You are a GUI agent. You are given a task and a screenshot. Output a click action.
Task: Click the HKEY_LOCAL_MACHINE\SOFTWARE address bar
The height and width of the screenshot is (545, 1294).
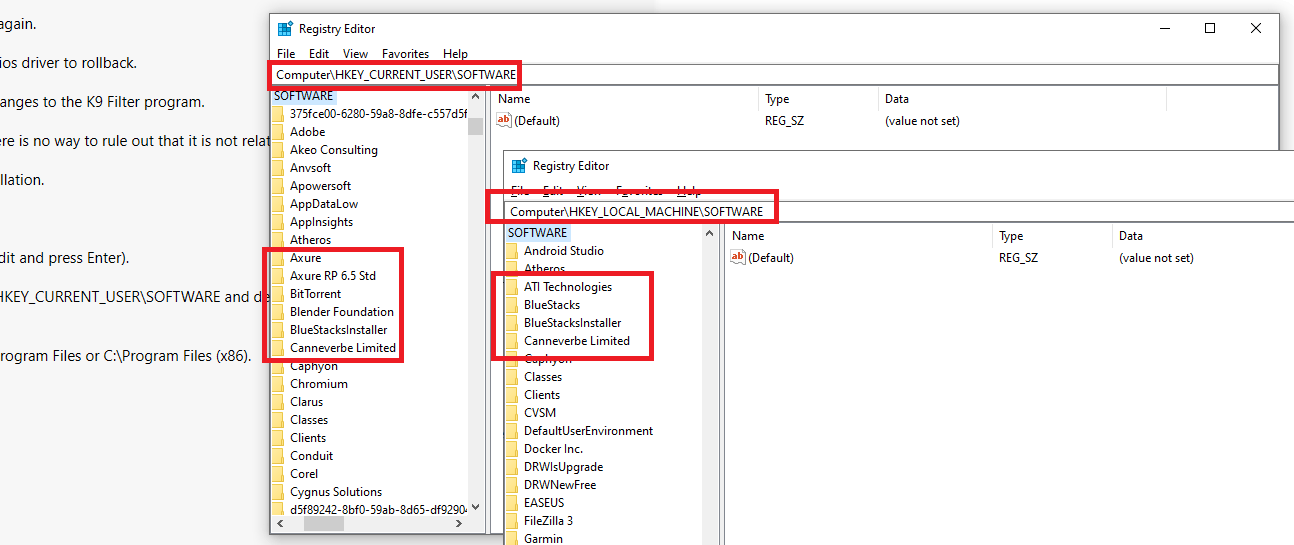[x=898, y=212]
